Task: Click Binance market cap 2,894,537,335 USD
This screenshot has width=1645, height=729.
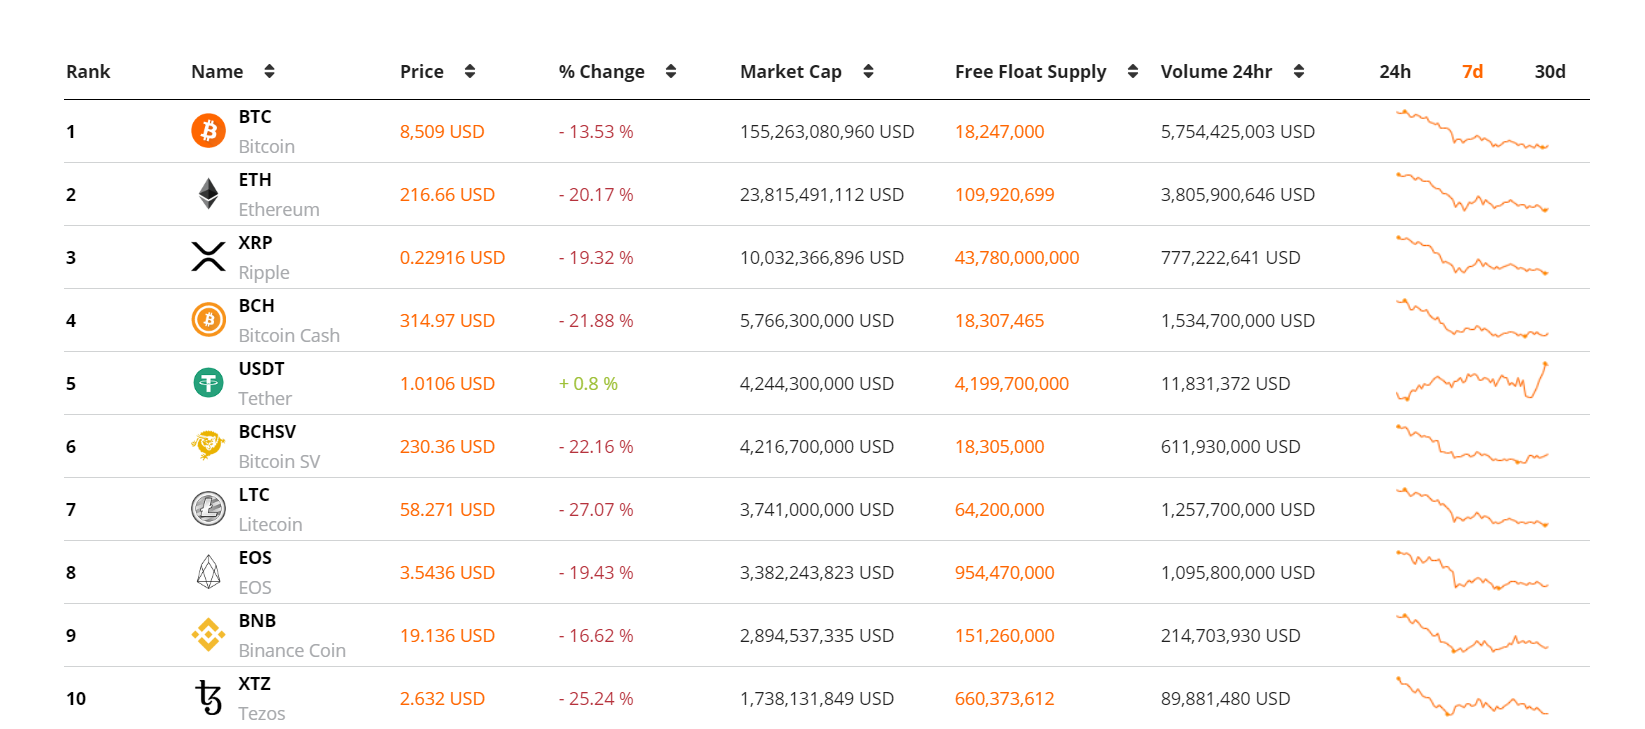Action: 817,635
